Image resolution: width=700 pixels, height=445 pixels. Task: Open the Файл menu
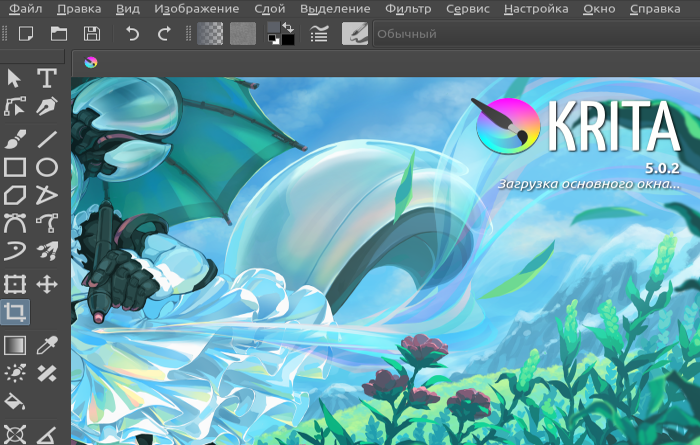pos(25,9)
